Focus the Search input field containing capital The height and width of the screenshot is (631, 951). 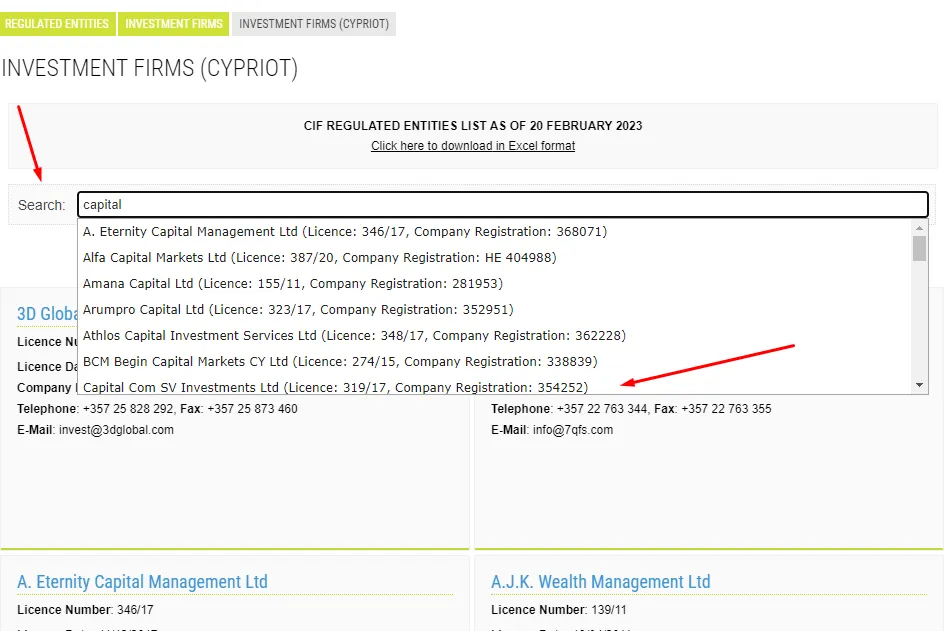(x=503, y=204)
